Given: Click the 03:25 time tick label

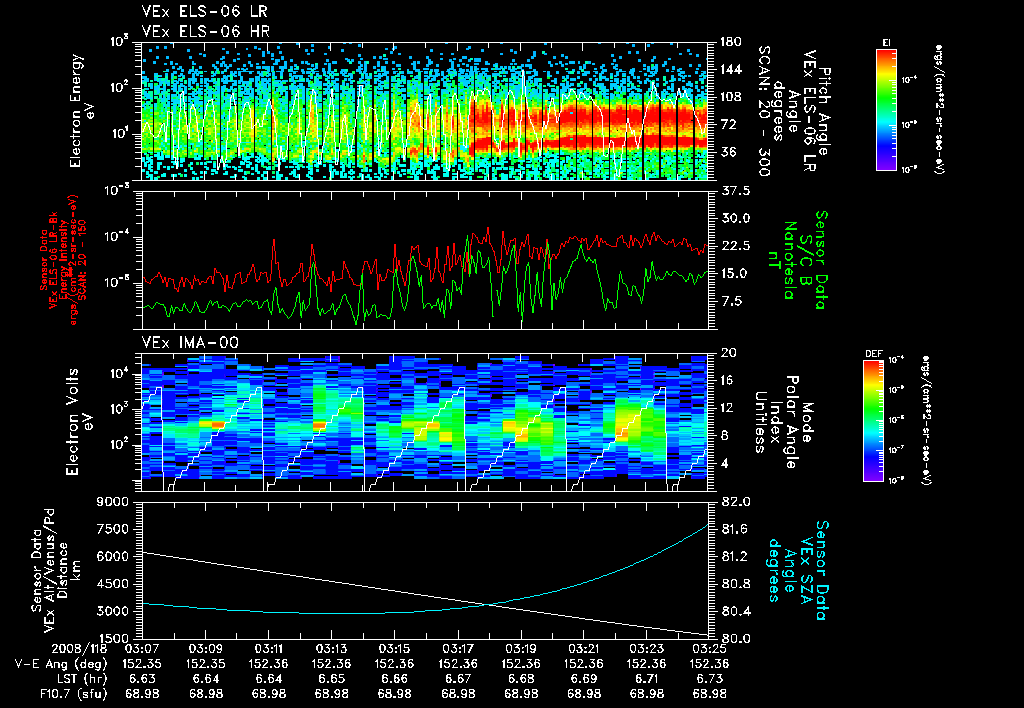Looking at the screenshot, I should coord(710,649).
